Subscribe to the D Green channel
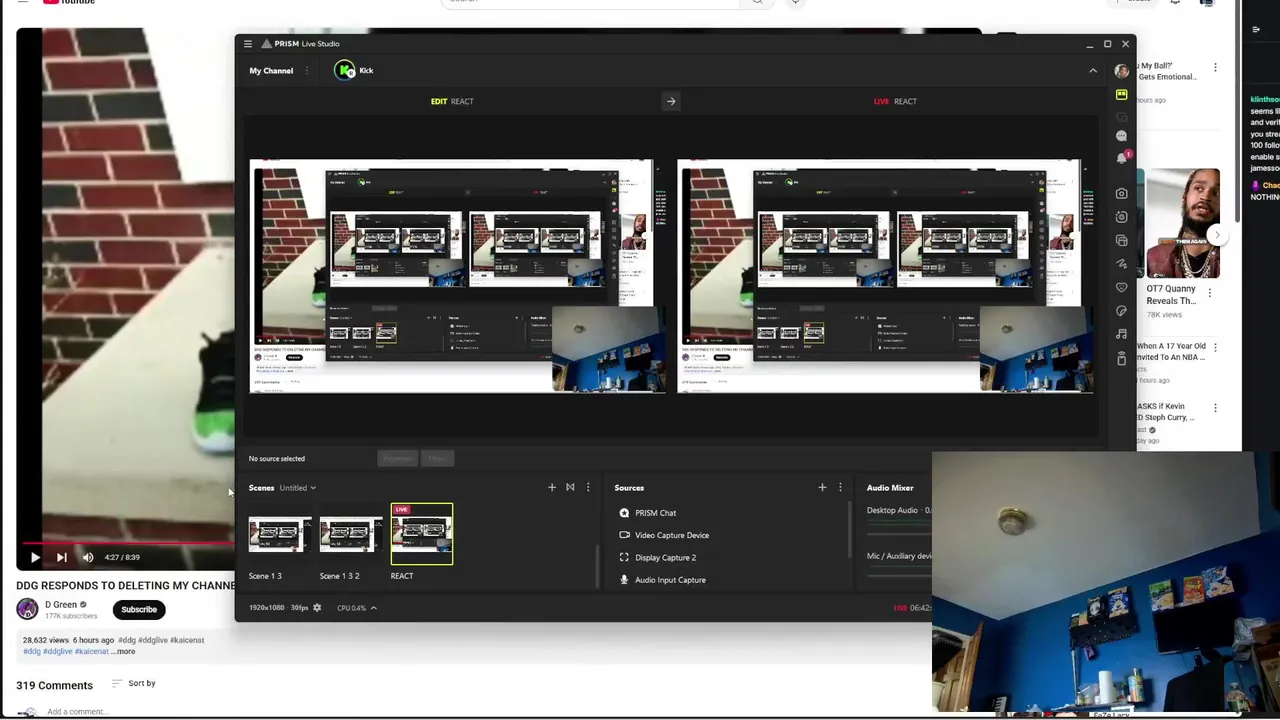 point(139,609)
